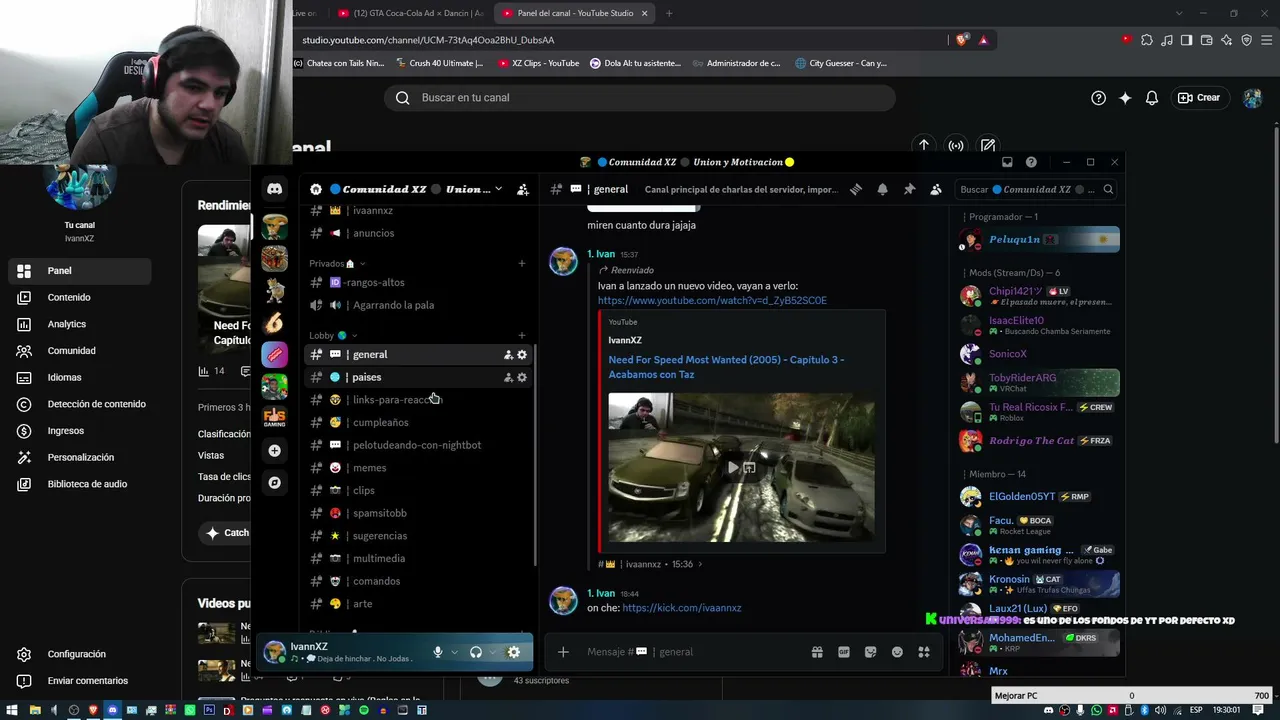This screenshot has height=720, width=1280.
Task: Open SonicoX member profile
Action: [1039, 354]
